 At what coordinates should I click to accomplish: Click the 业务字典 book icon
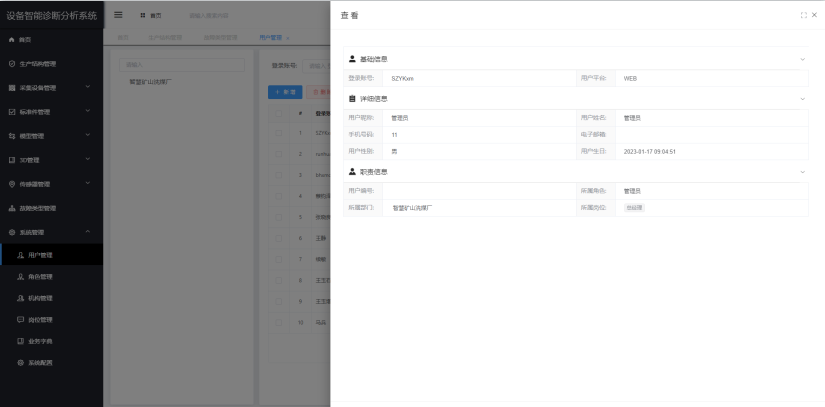coord(21,341)
